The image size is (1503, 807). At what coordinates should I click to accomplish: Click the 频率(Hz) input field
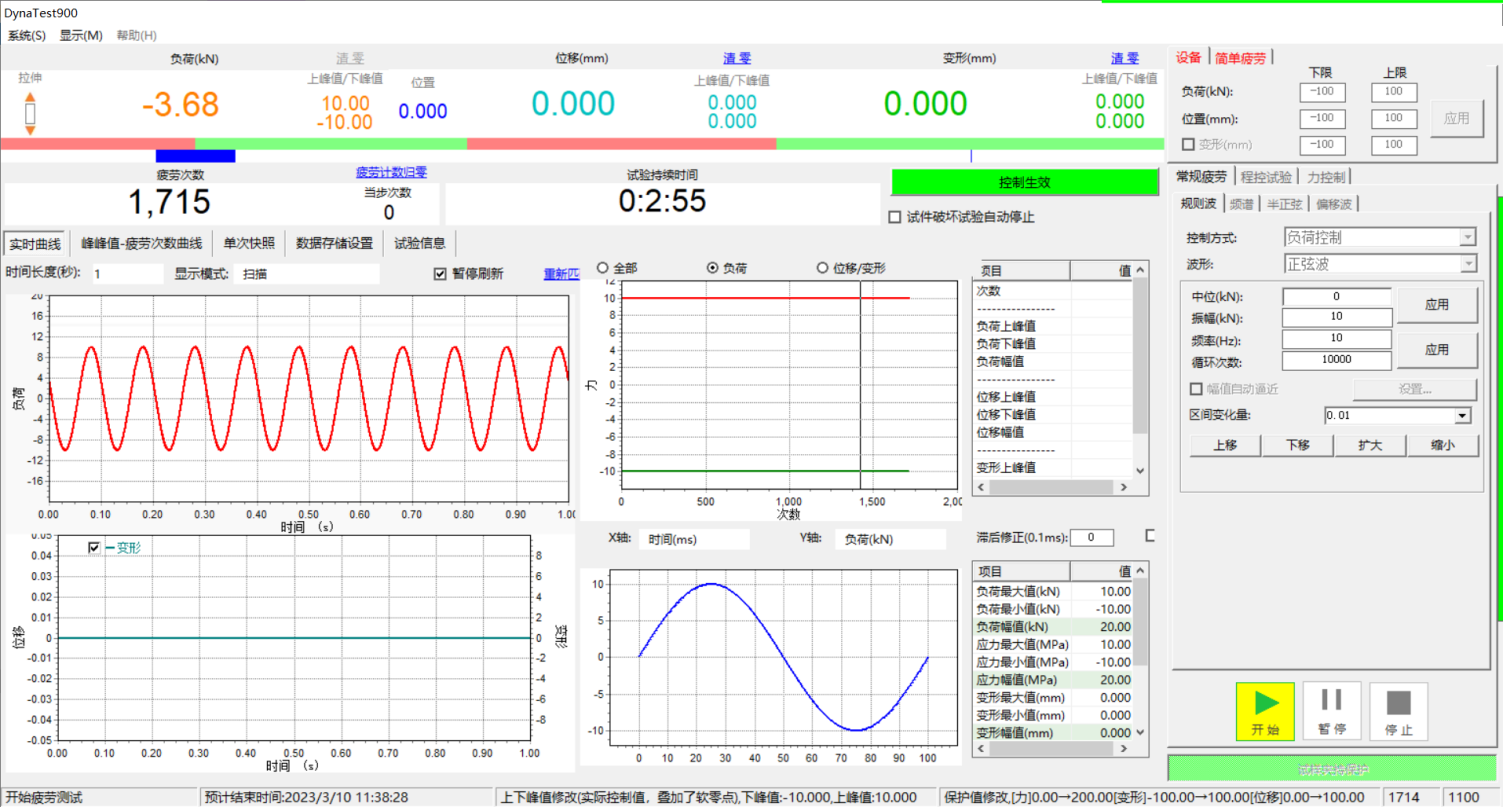pos(1337,339)
